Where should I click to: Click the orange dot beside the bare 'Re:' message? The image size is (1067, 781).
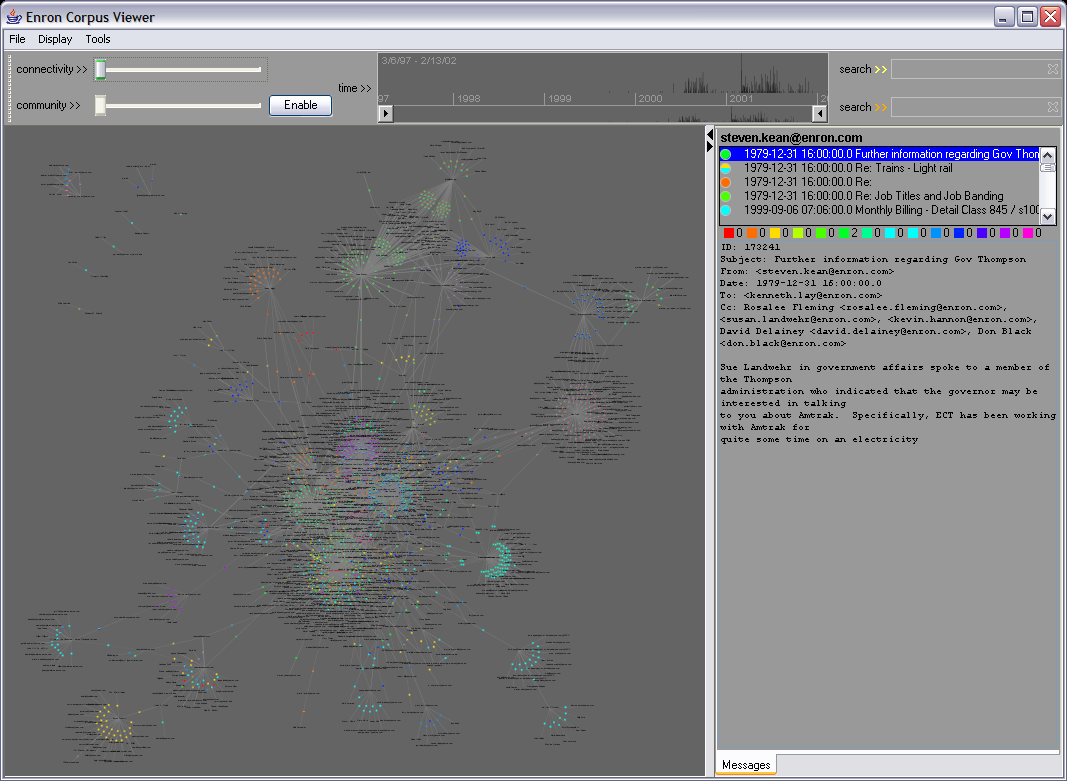tap(726, 182)
